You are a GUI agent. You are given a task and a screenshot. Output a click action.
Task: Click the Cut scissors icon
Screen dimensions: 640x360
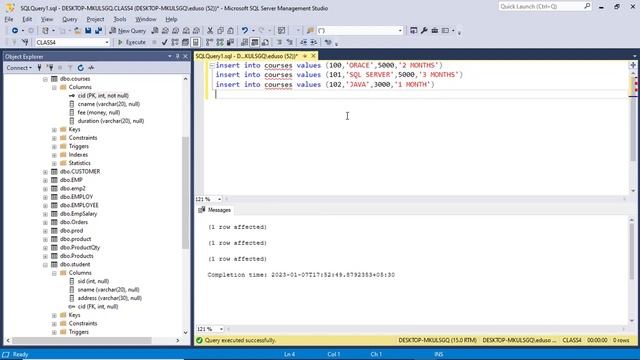click(x=210, y=31)
